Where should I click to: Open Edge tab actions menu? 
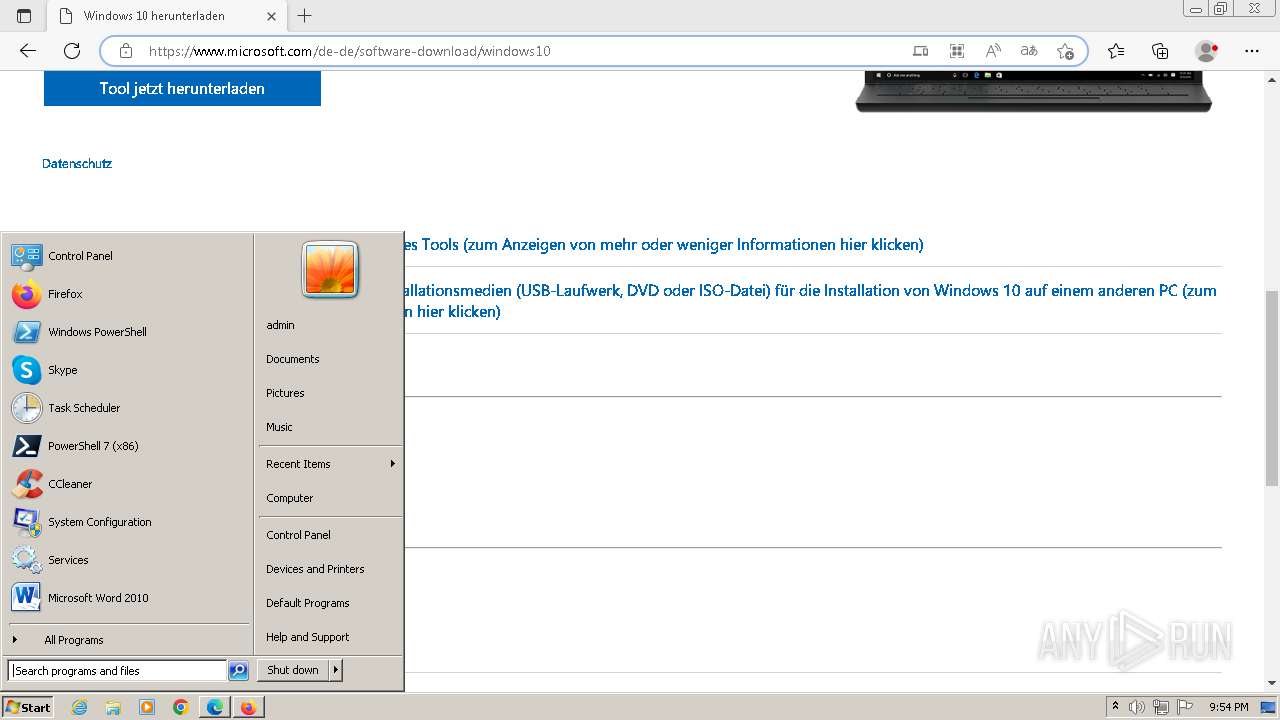point(24,16)
